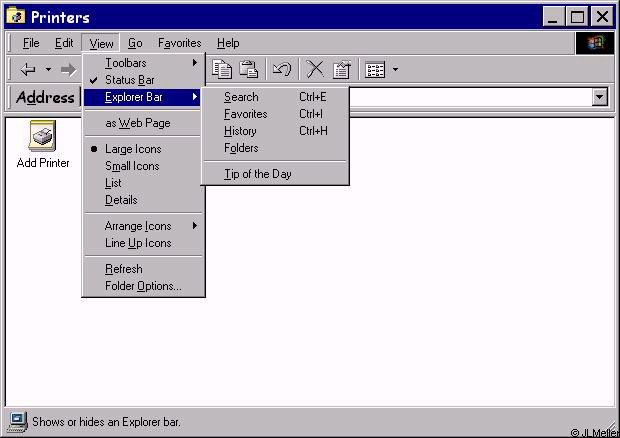Show the Folders explorer bar
The image size is (620, 438).
[275, 148]
